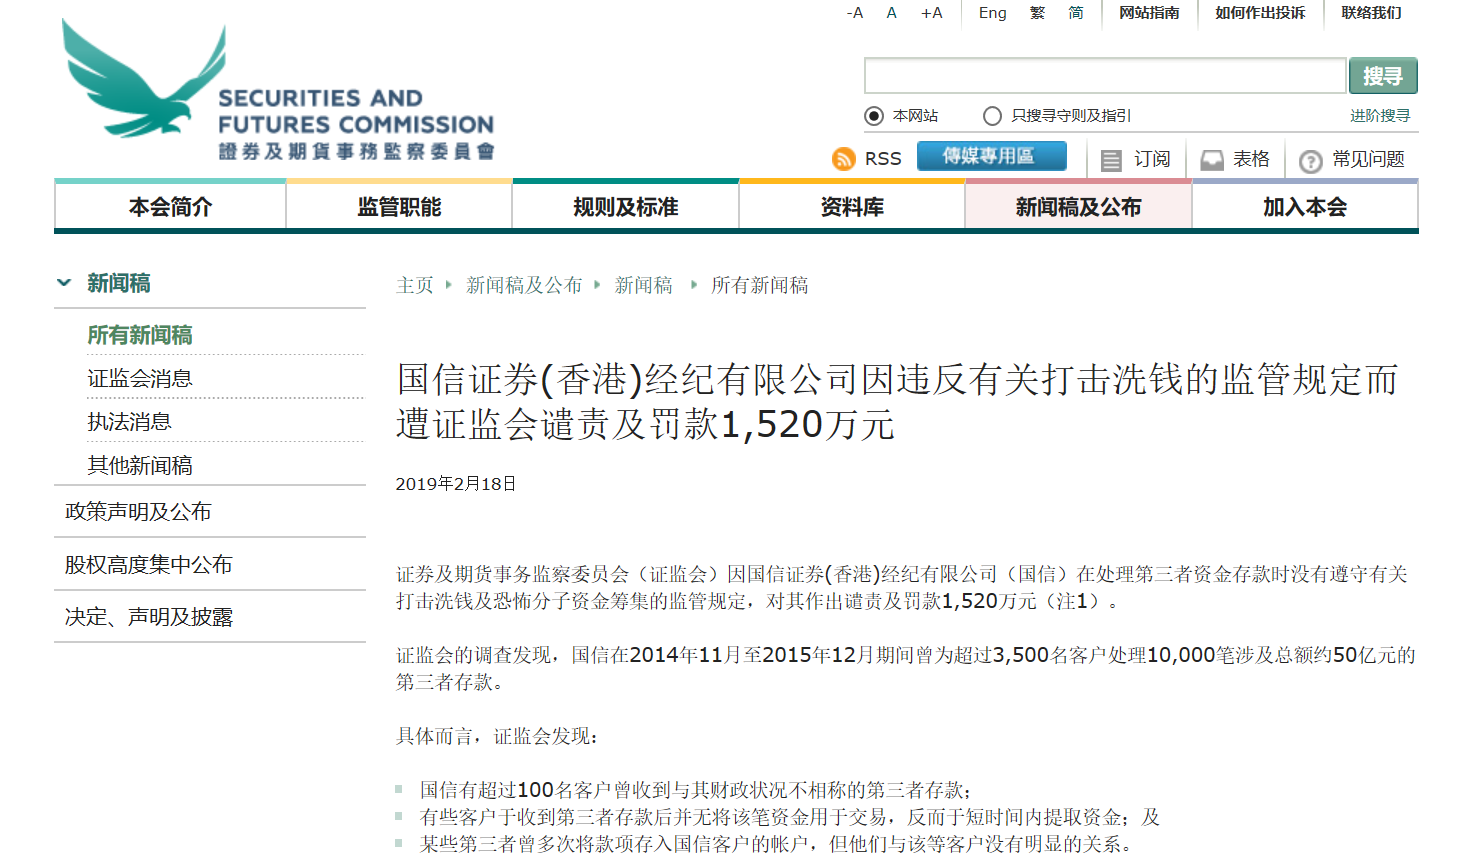The image size is (1459, 866).
Task: Click the subscription (订阅) list icon
Action: click(1111, 160)
